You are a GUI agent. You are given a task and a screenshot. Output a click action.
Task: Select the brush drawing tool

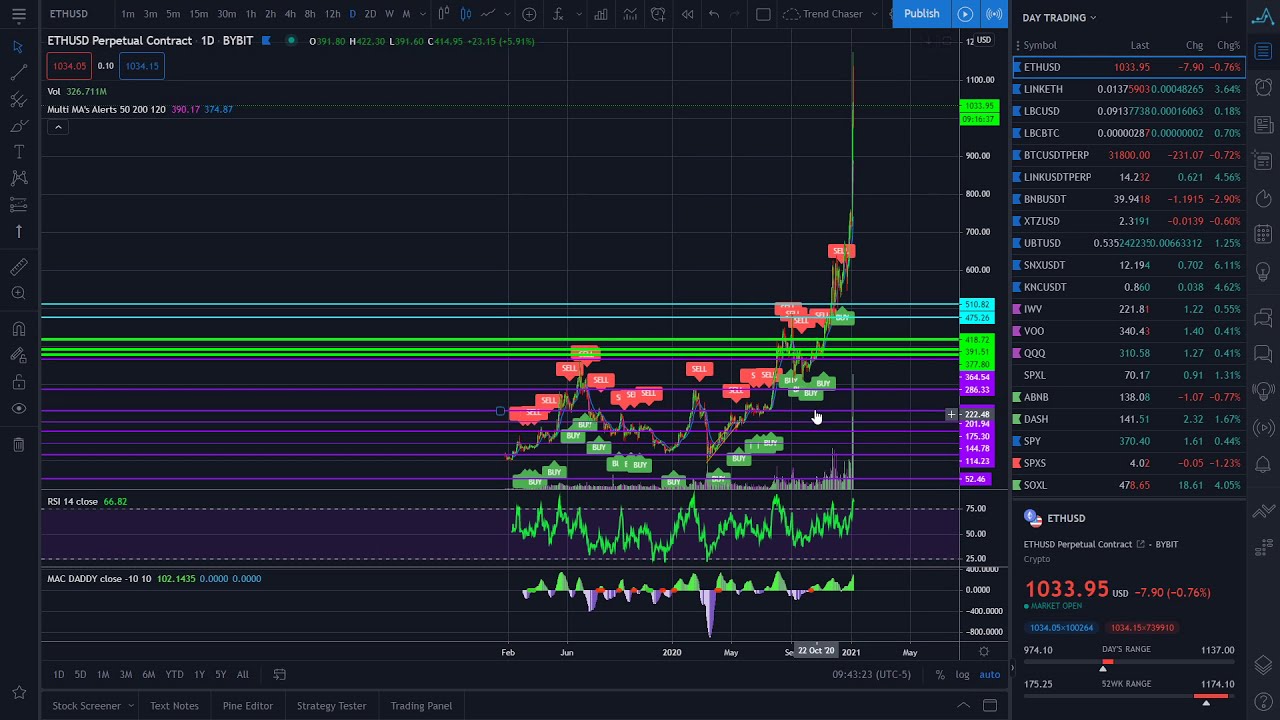coord(18,126)
